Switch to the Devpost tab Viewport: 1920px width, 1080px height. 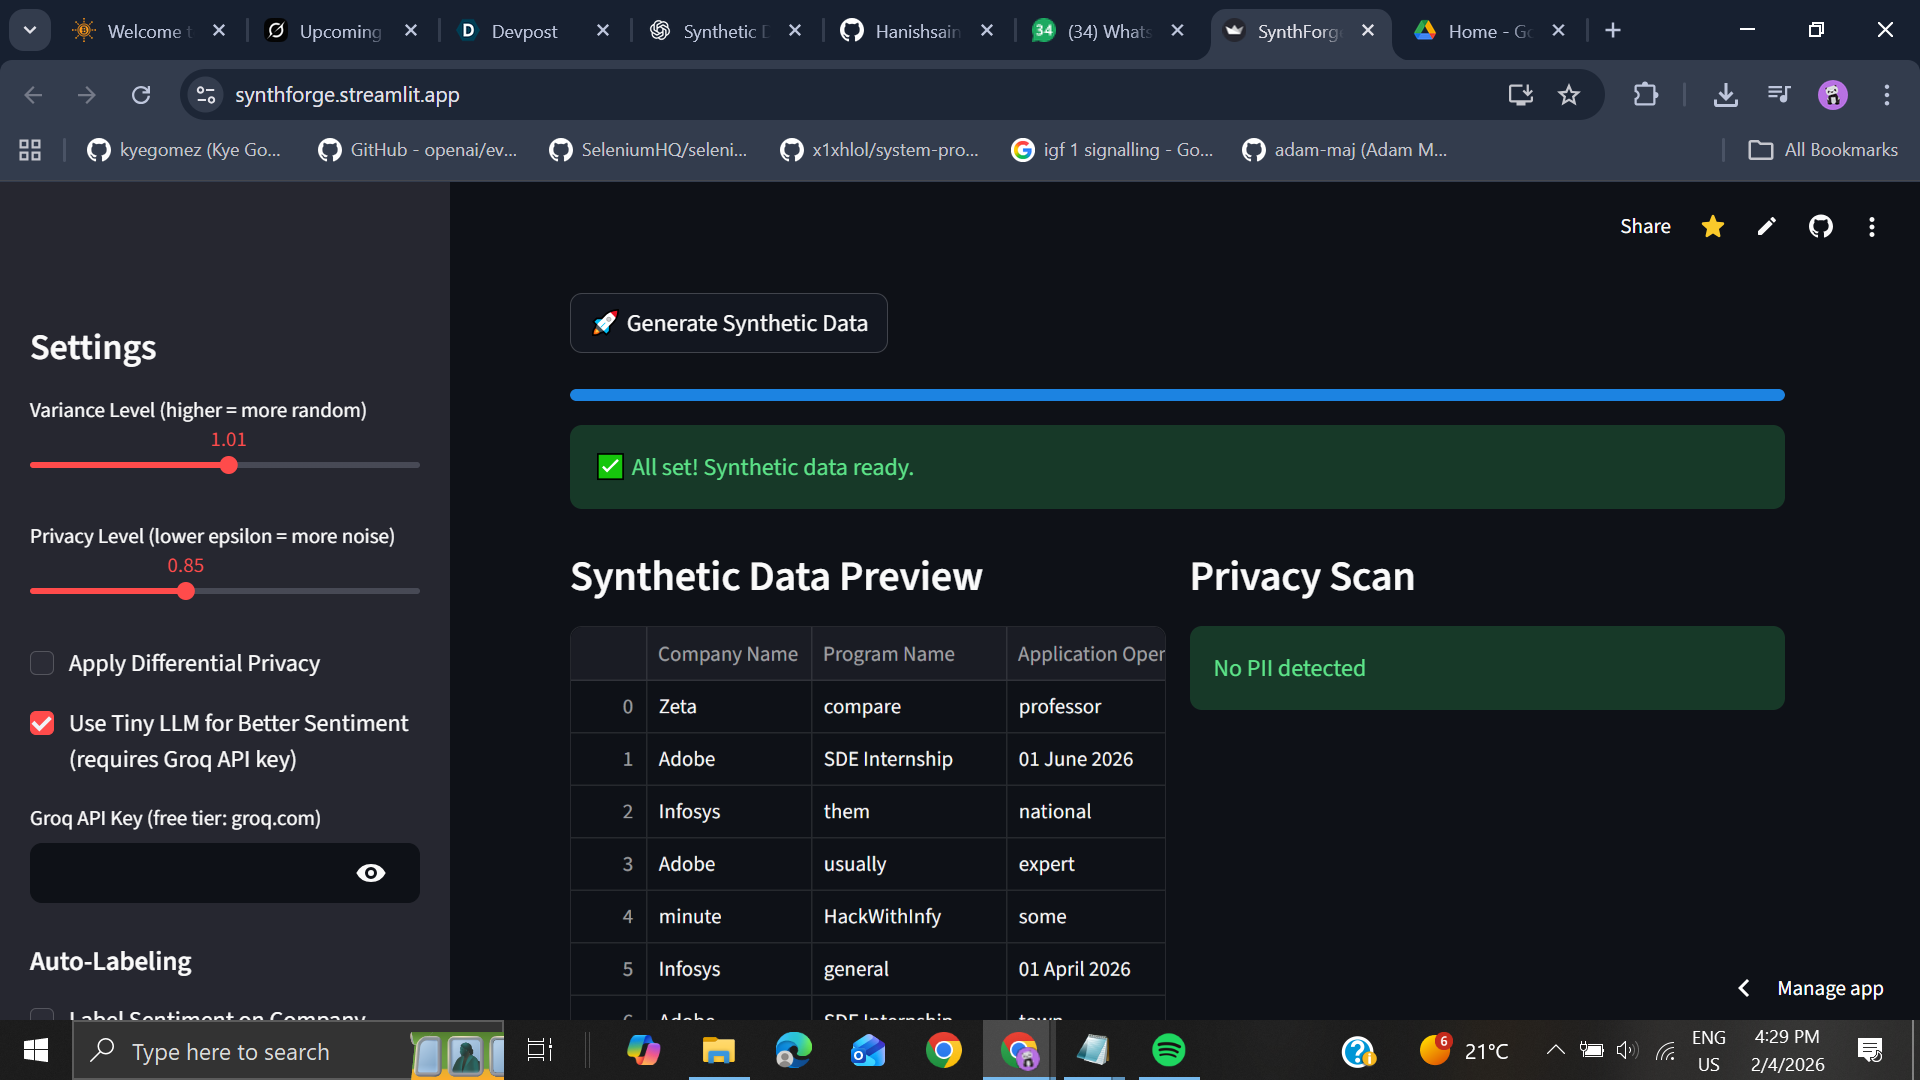pos(524,31)
